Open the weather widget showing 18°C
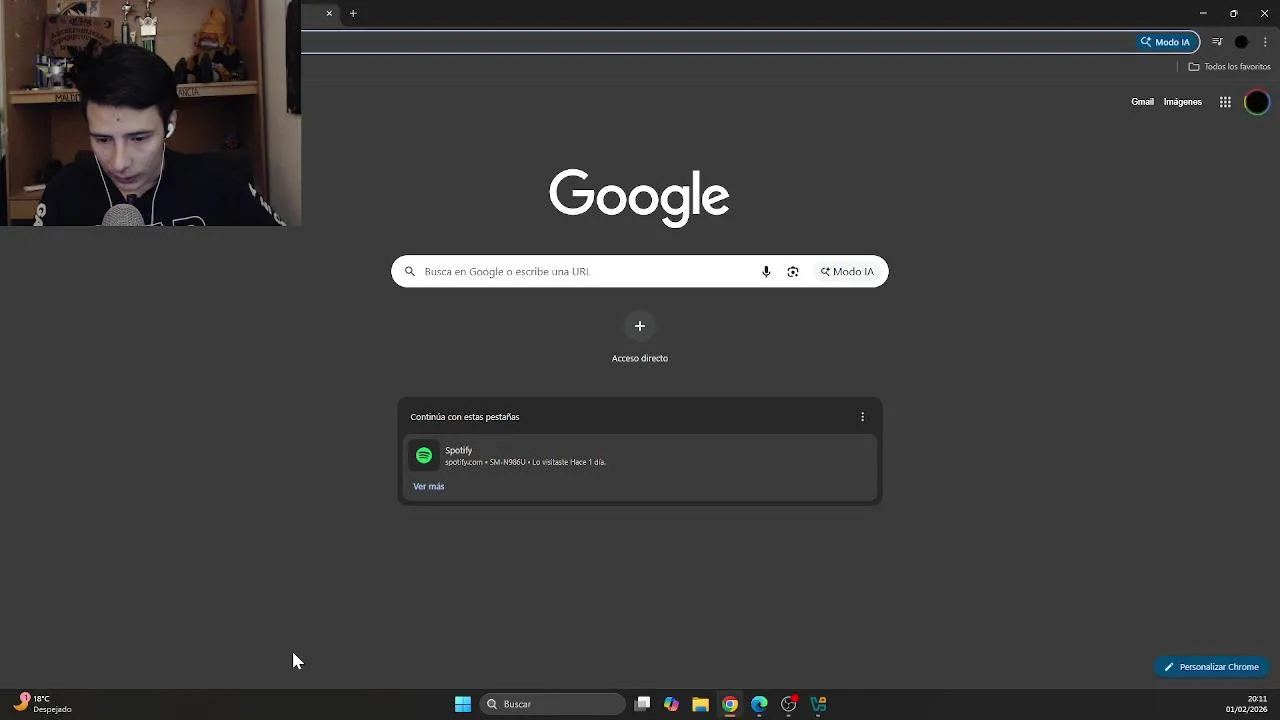 42,704
